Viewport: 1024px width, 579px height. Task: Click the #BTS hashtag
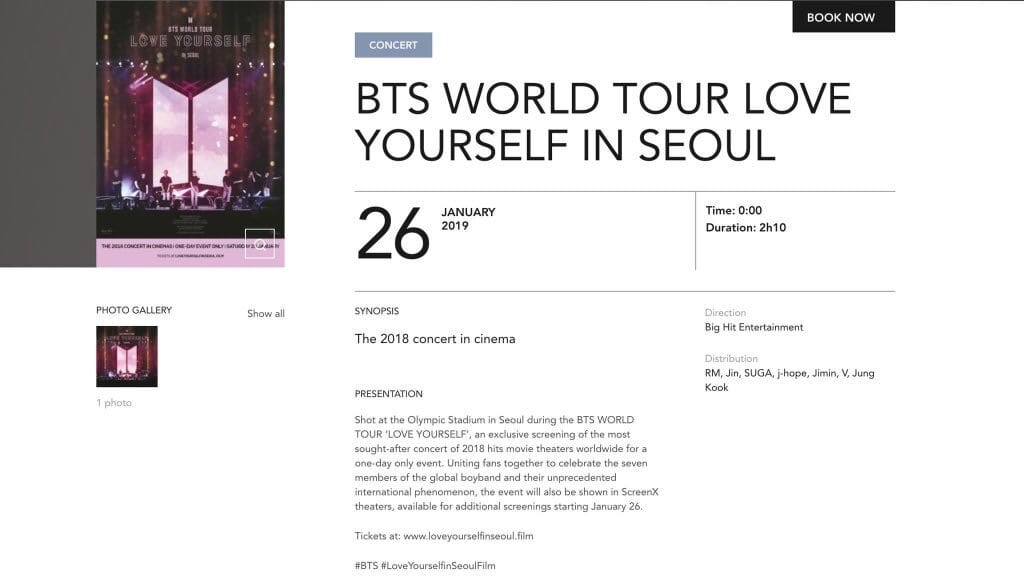pos(365,566)
